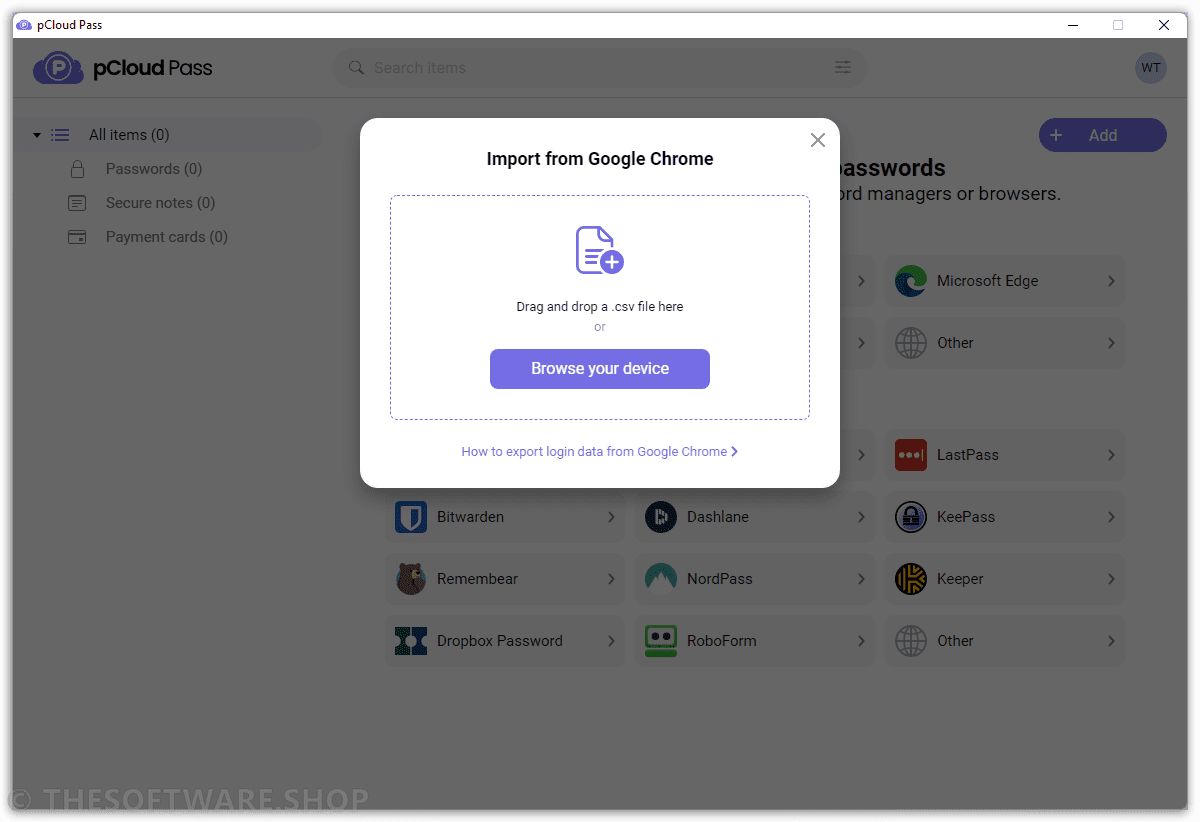Click the Secure notes icon

(77, 203)
